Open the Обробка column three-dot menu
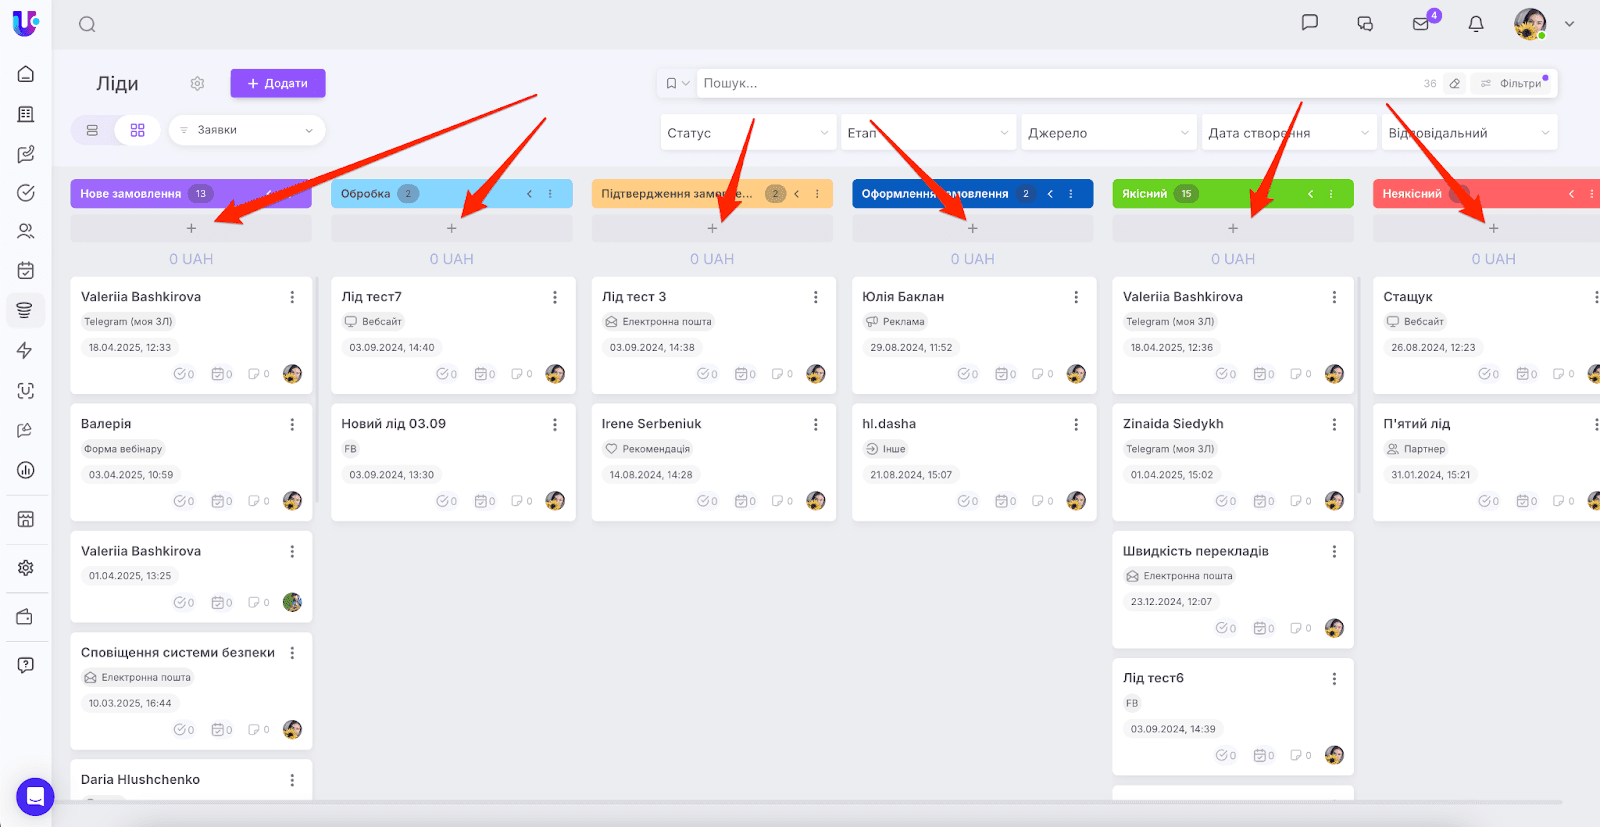This screenshot has width=1600, height=827. [x=550, y=194]
